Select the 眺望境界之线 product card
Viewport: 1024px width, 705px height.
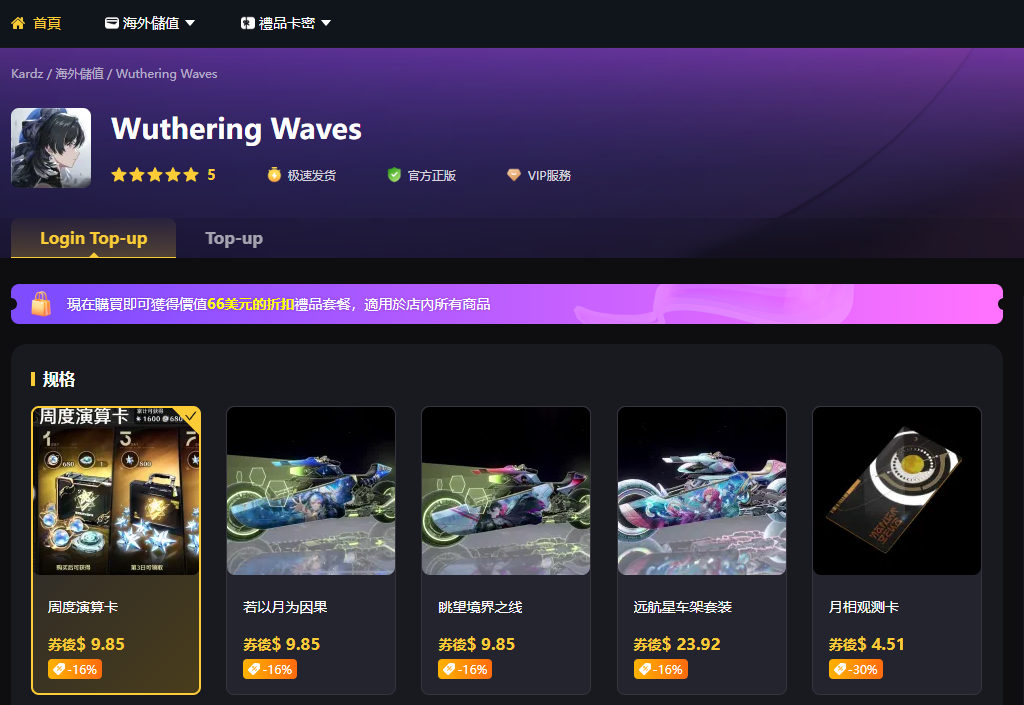click(x=506, y=550)
